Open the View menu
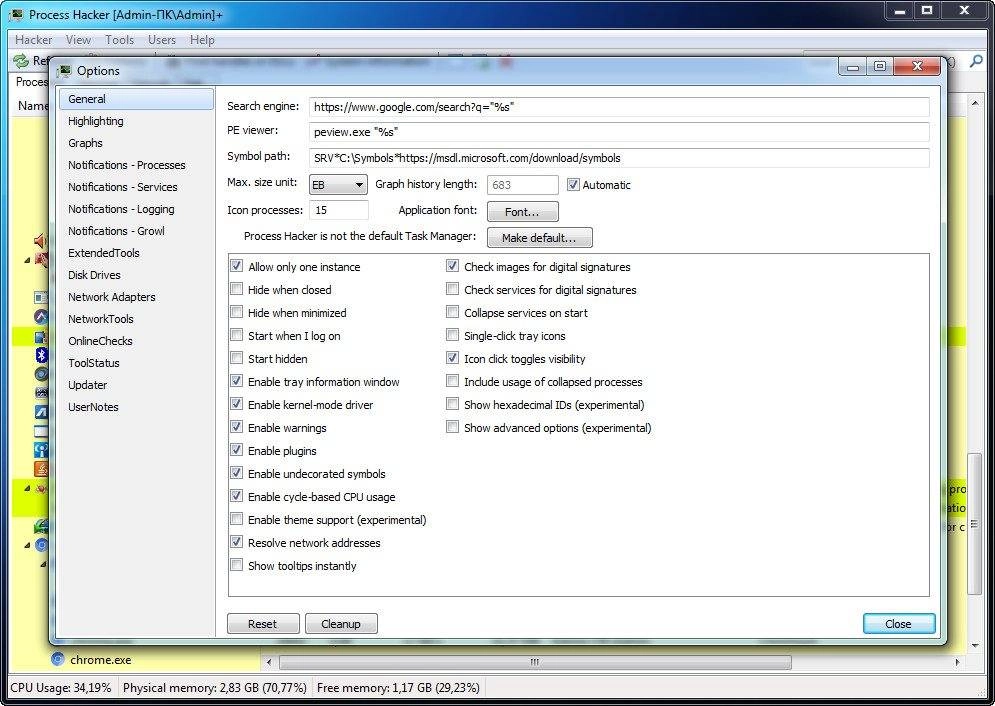Image resolution: width=995 pixels, height=706 pixels. tap(78, 39)
